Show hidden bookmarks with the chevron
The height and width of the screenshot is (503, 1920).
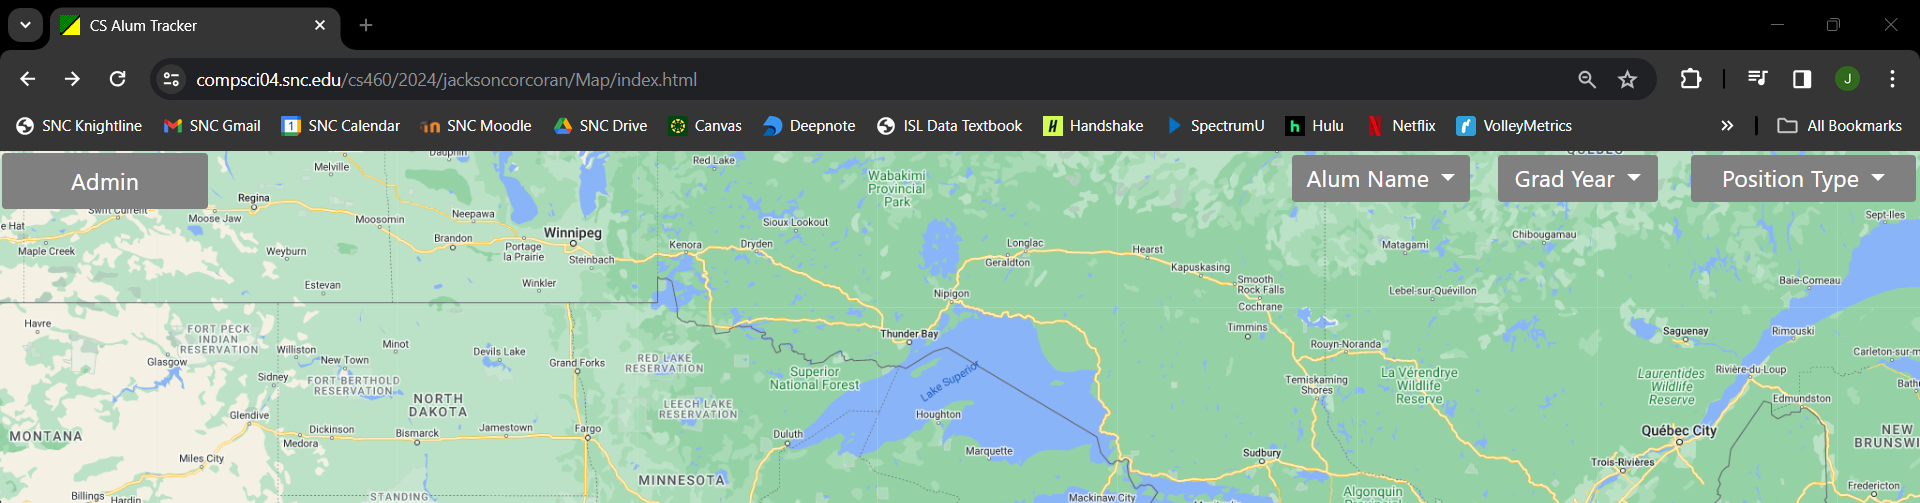(x=1726, y=126)
